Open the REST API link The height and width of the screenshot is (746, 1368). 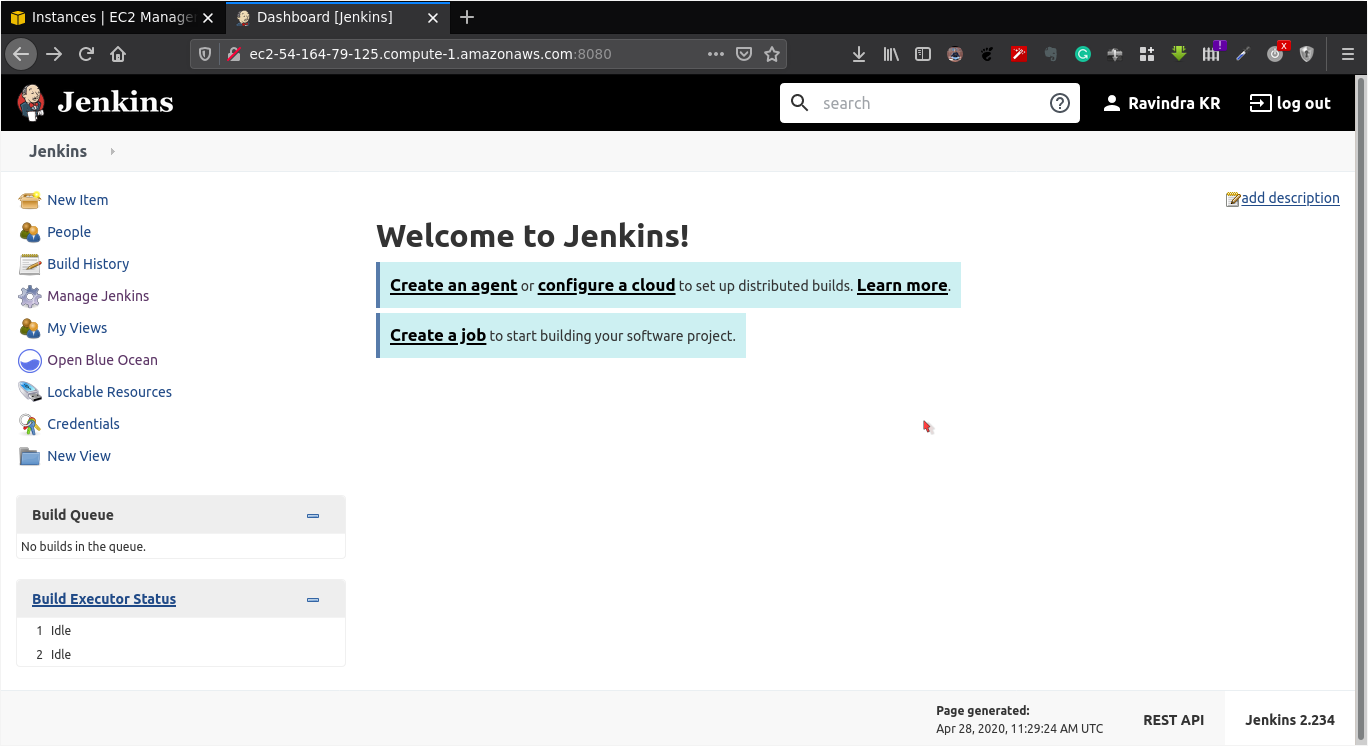1173,720
